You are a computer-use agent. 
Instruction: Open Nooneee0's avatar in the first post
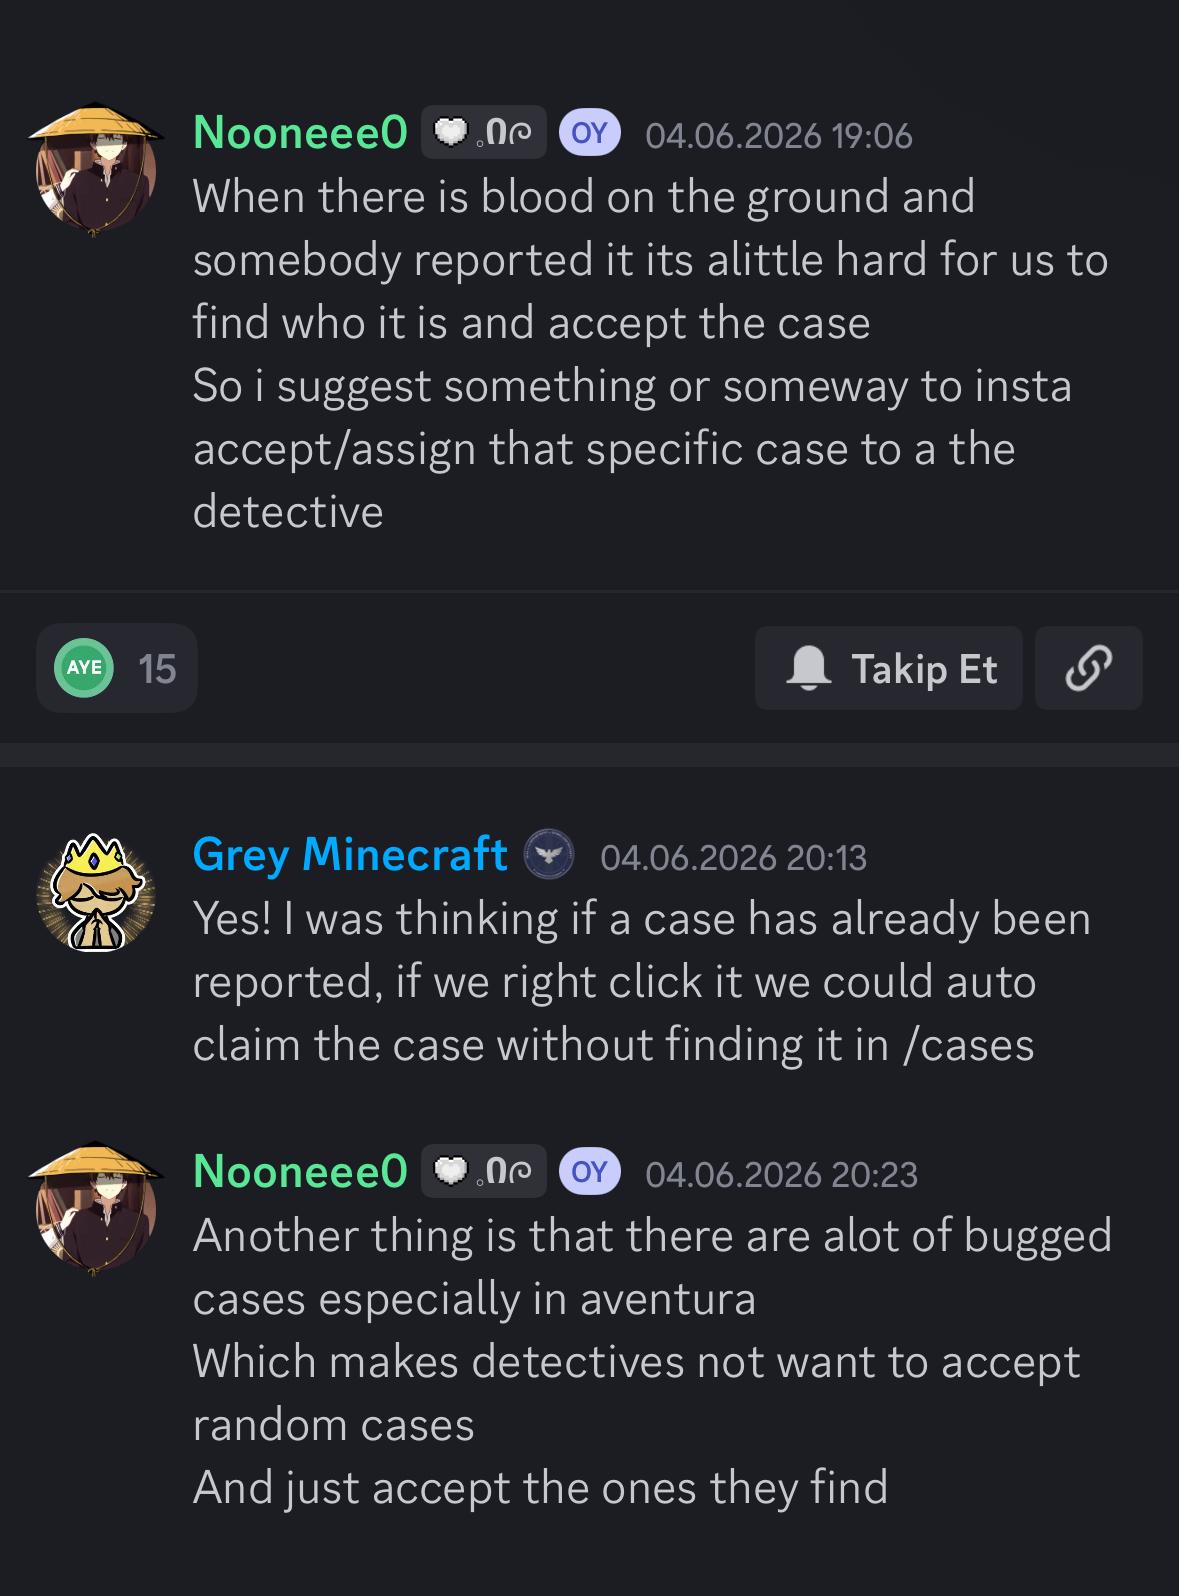(96, 170)
